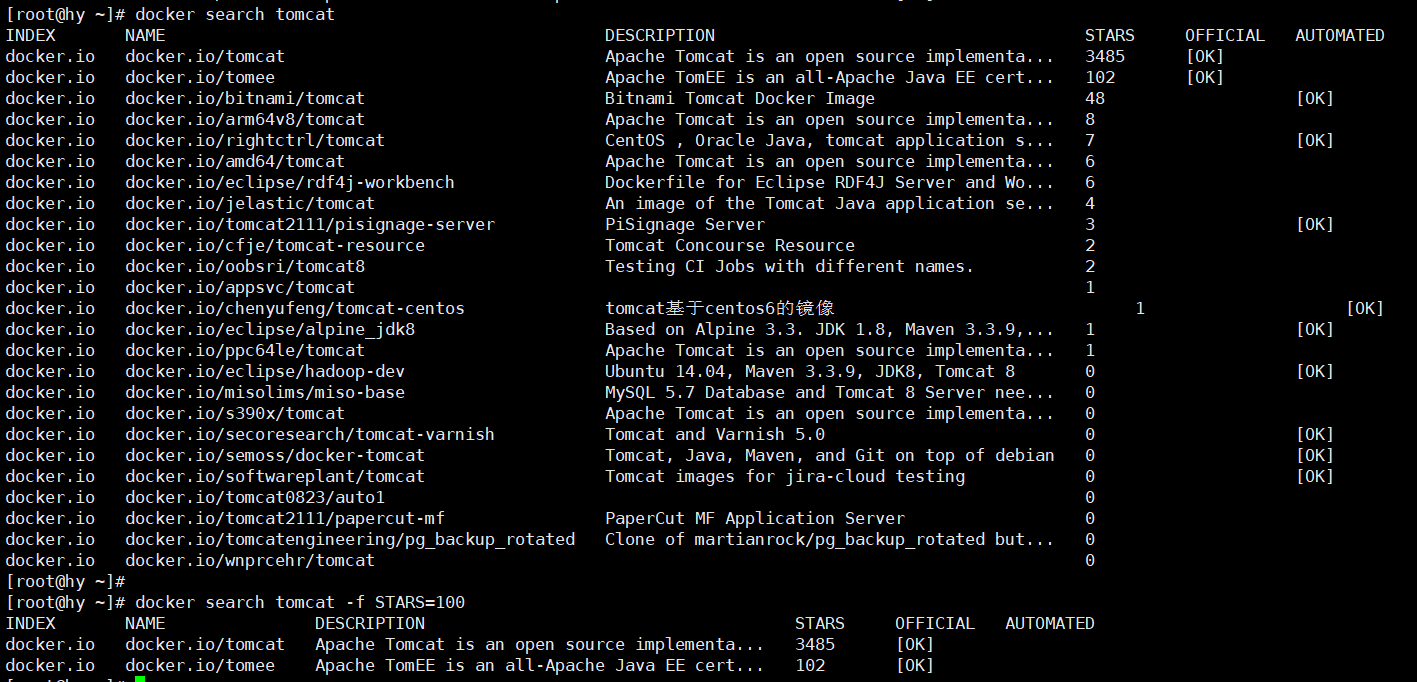The image size is (1417, 682).
Task: Select the docker.io/tomcat image name
Action: click(204, 56)
